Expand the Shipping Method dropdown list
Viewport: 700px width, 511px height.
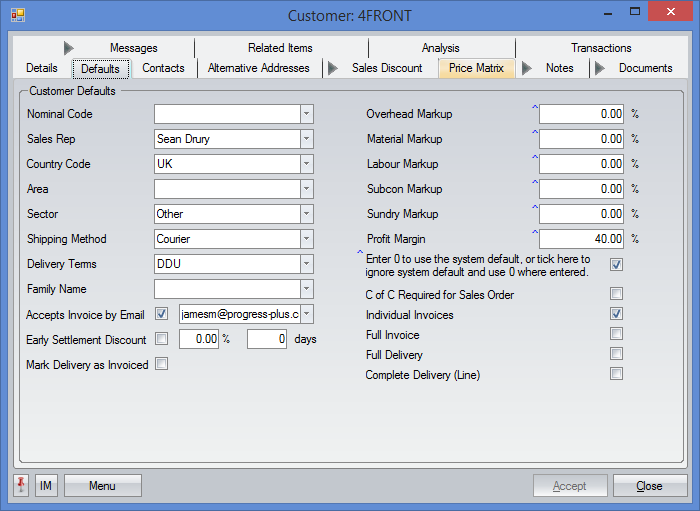(307, 239)
